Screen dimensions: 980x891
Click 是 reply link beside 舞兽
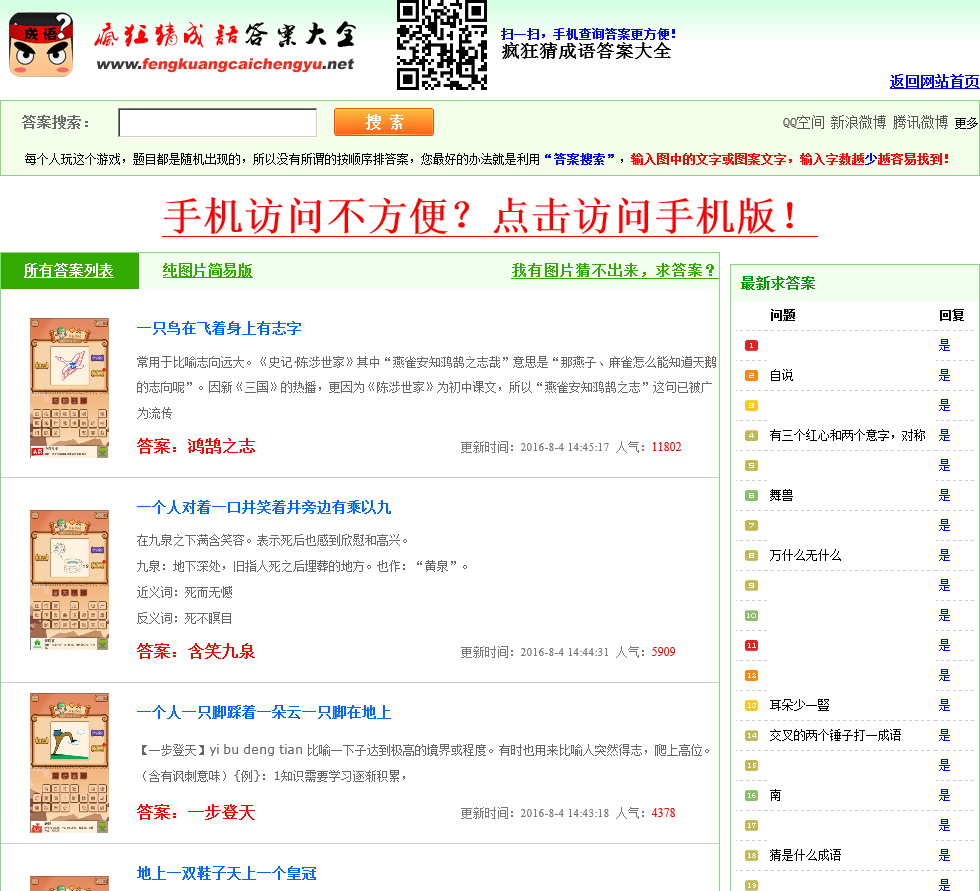coord(944,495)
